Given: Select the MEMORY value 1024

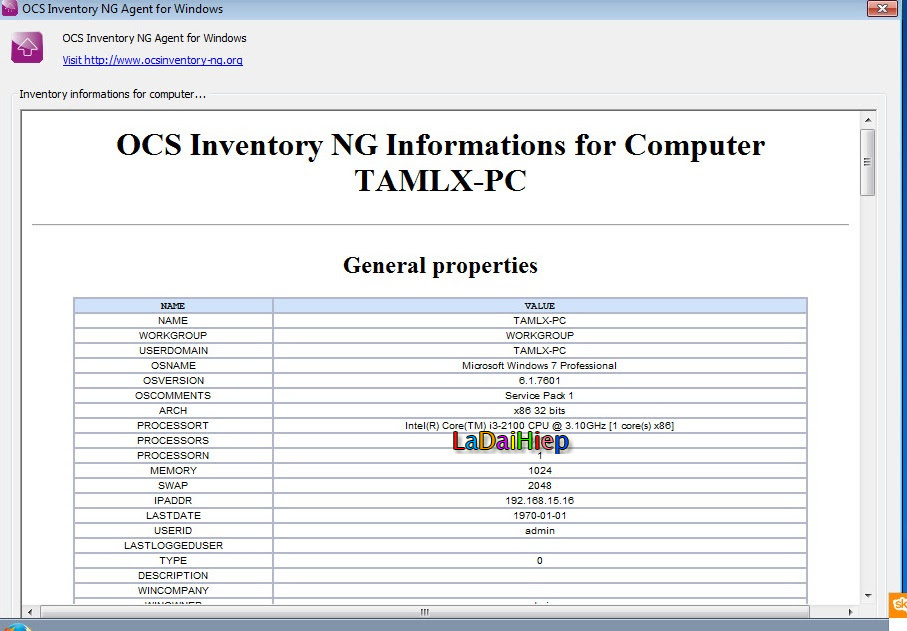Looking at the screenshot, I should [x=540, y=471].
